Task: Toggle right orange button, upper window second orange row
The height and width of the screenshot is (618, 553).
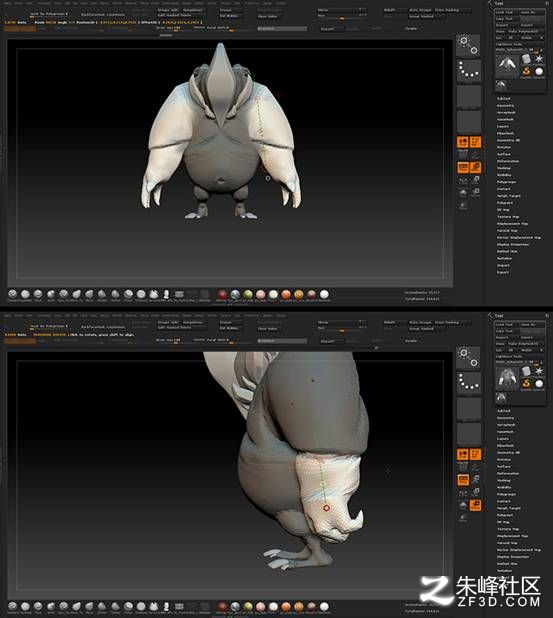Action: pos(475,168)
